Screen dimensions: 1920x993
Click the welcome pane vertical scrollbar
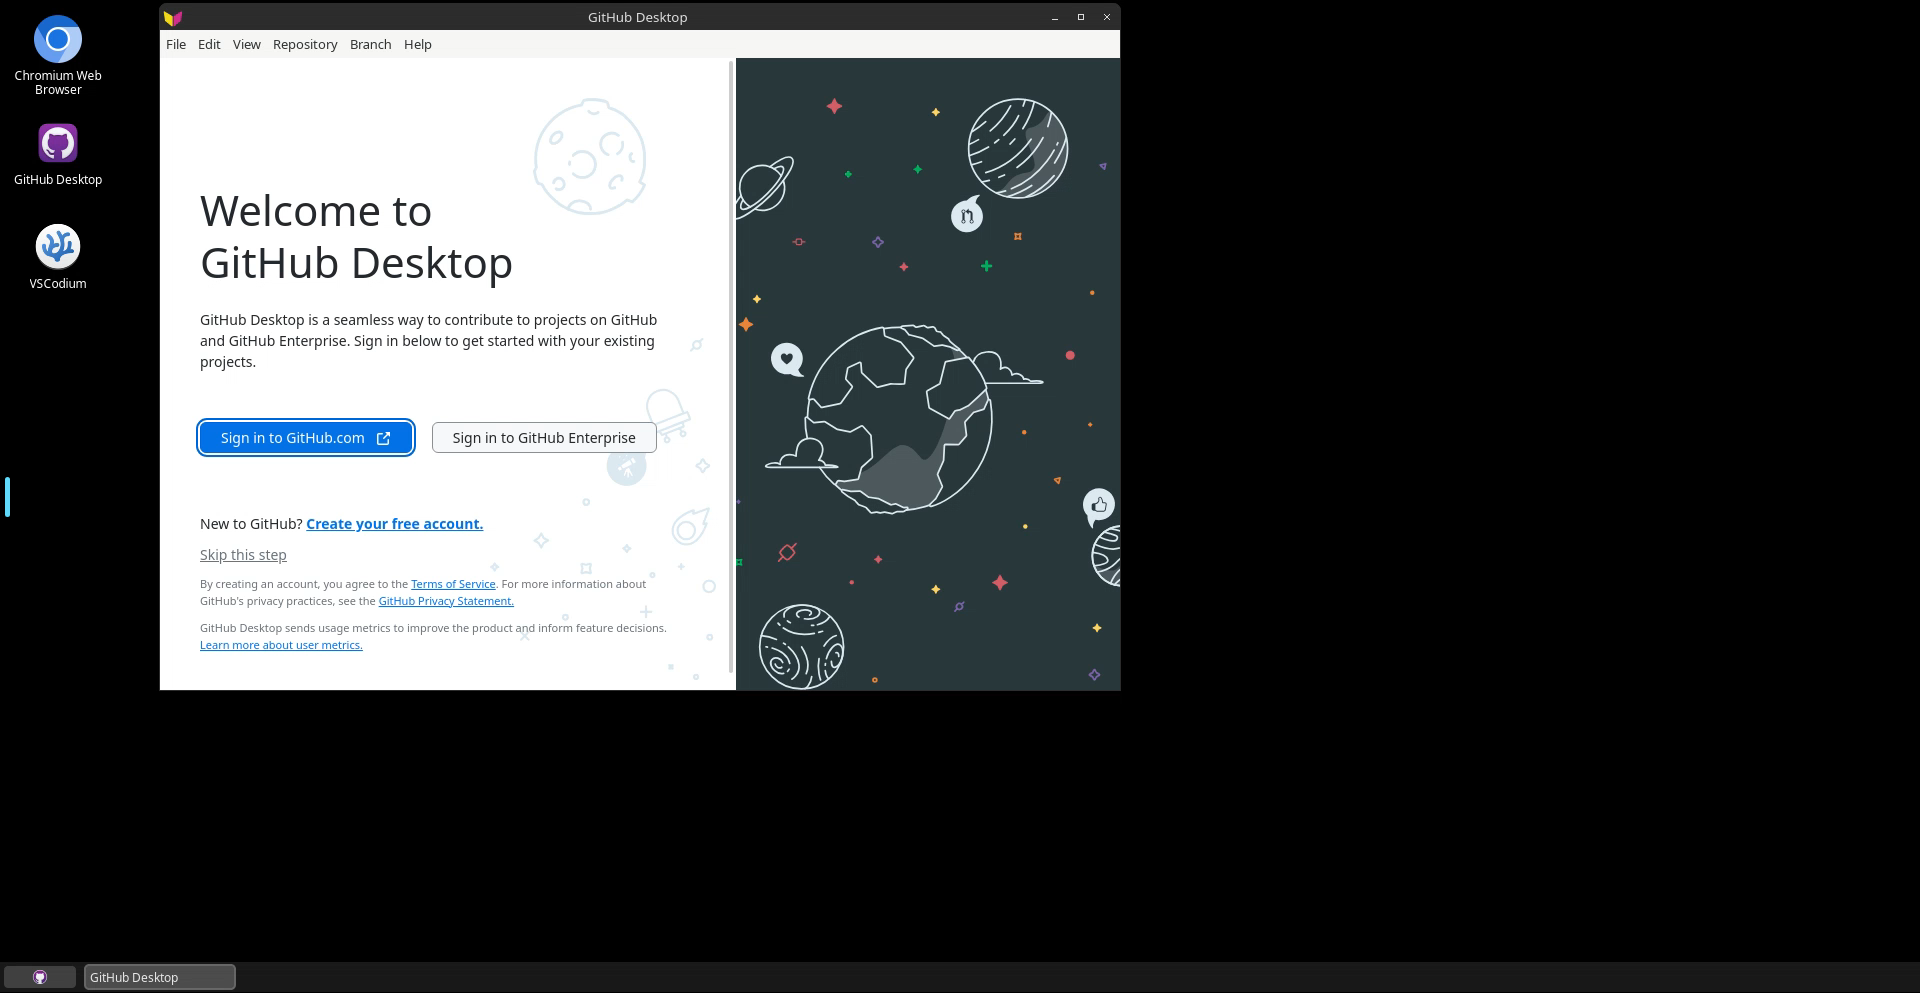click(x=732, y=366)
